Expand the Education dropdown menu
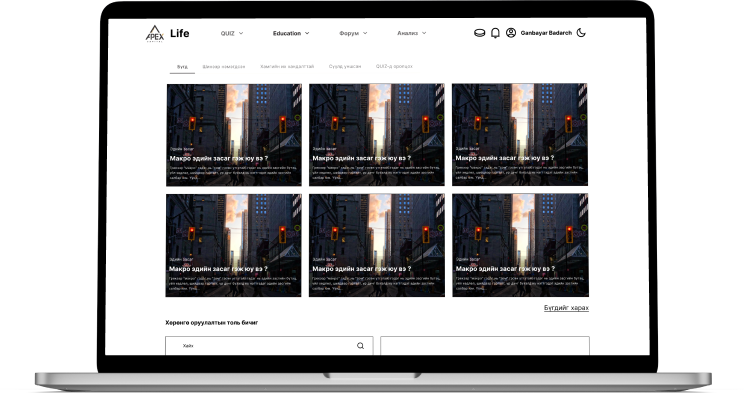 click(291, 33)
